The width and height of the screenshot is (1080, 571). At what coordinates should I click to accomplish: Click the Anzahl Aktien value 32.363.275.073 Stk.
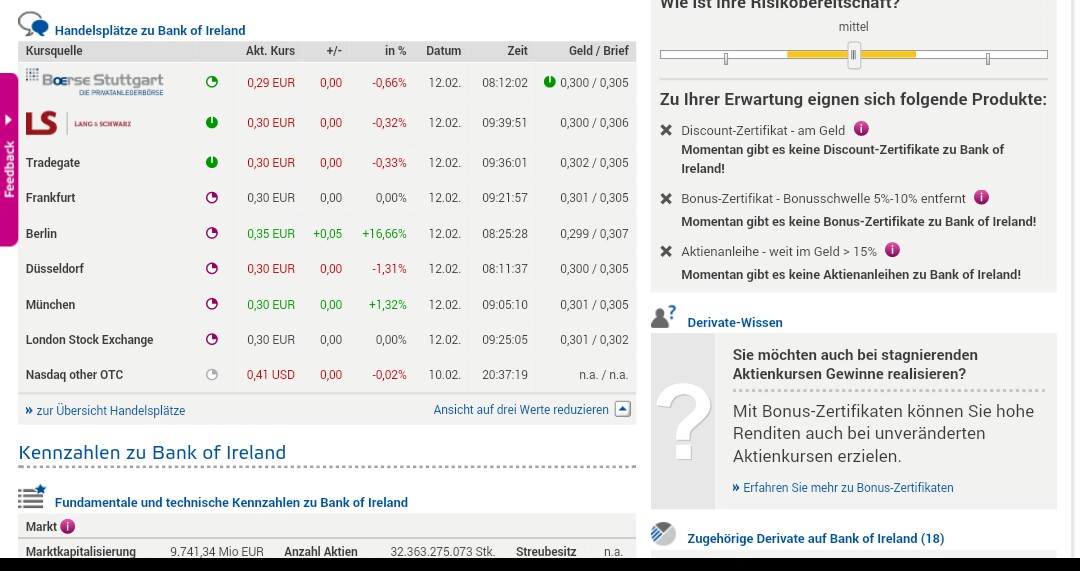pos(443,552)
